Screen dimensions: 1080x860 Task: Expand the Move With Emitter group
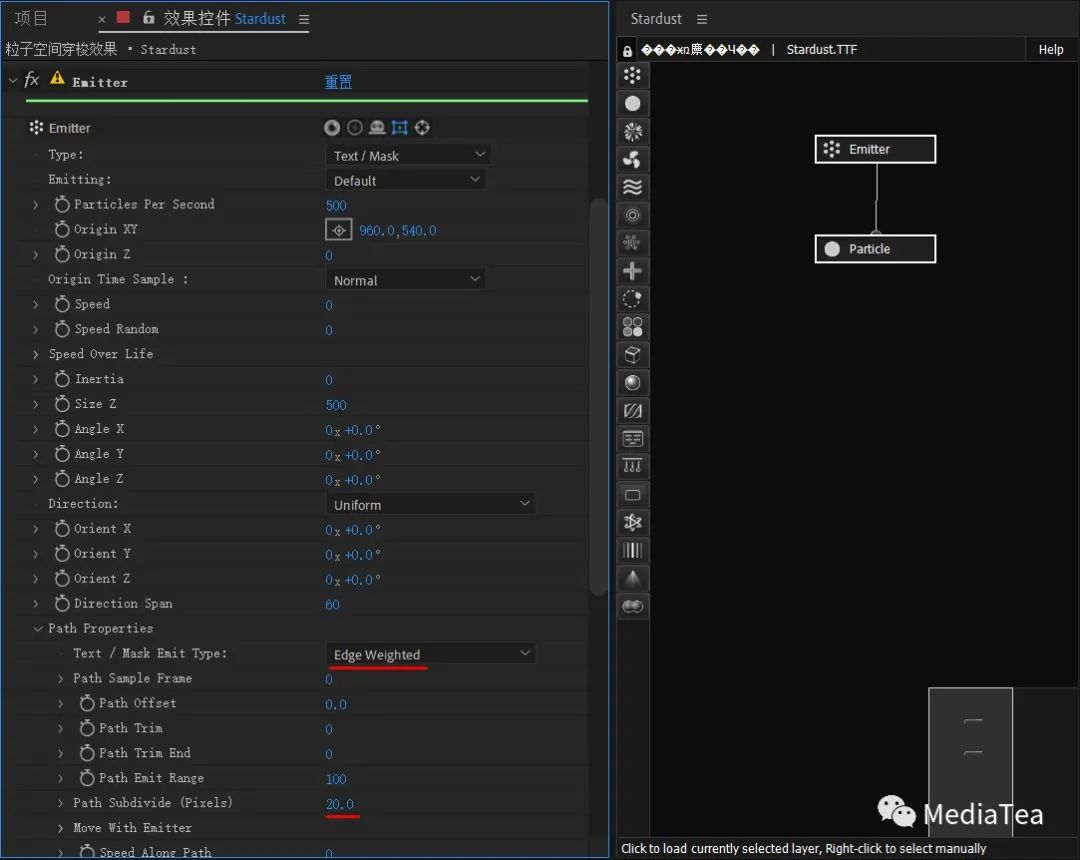[61, 828]
